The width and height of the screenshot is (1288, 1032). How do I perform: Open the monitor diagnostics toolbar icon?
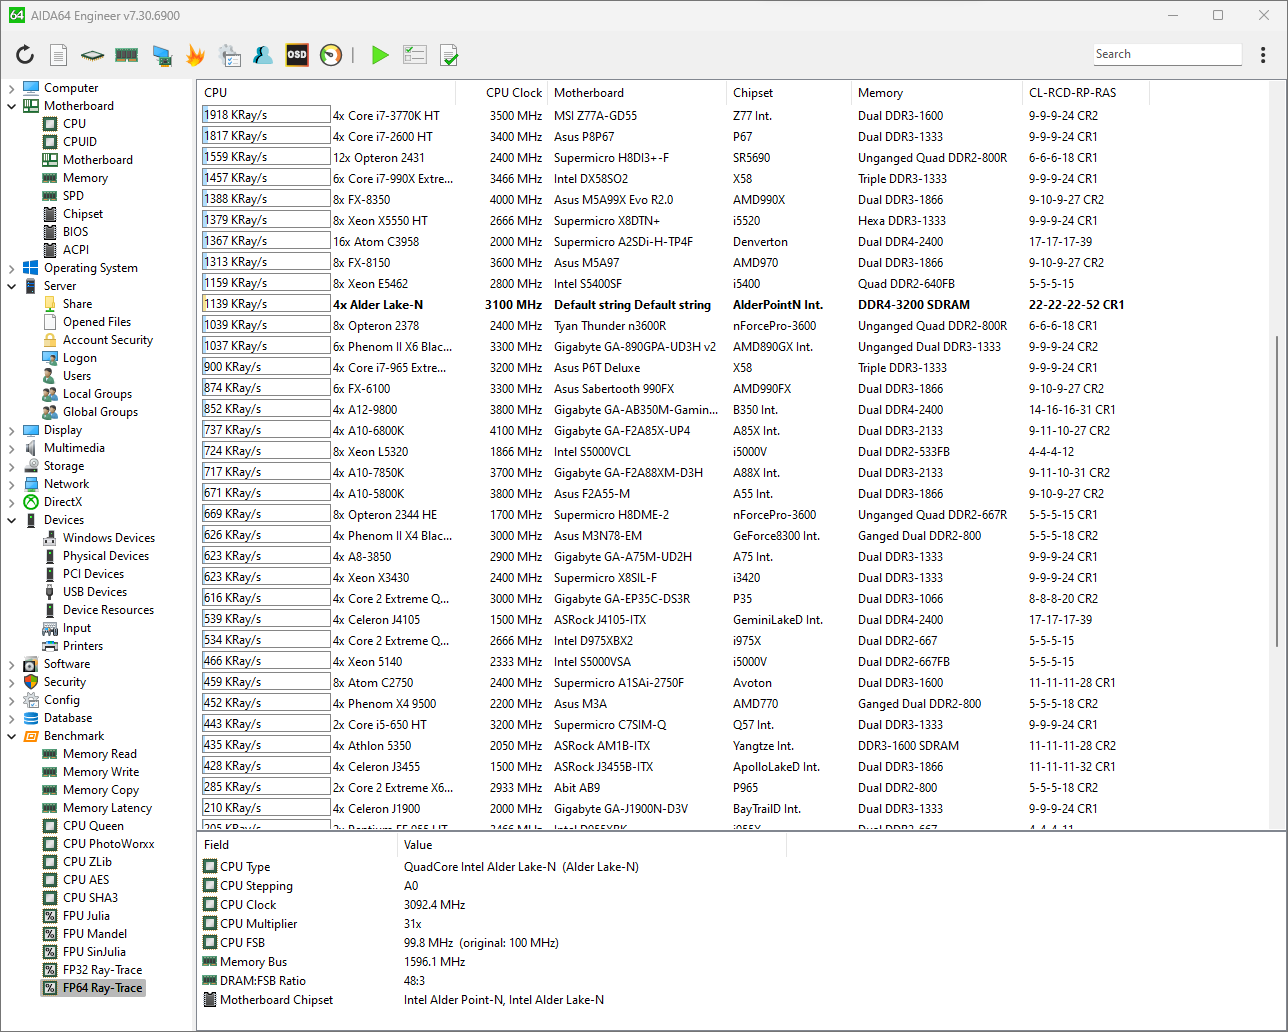(x=161, y=55)
